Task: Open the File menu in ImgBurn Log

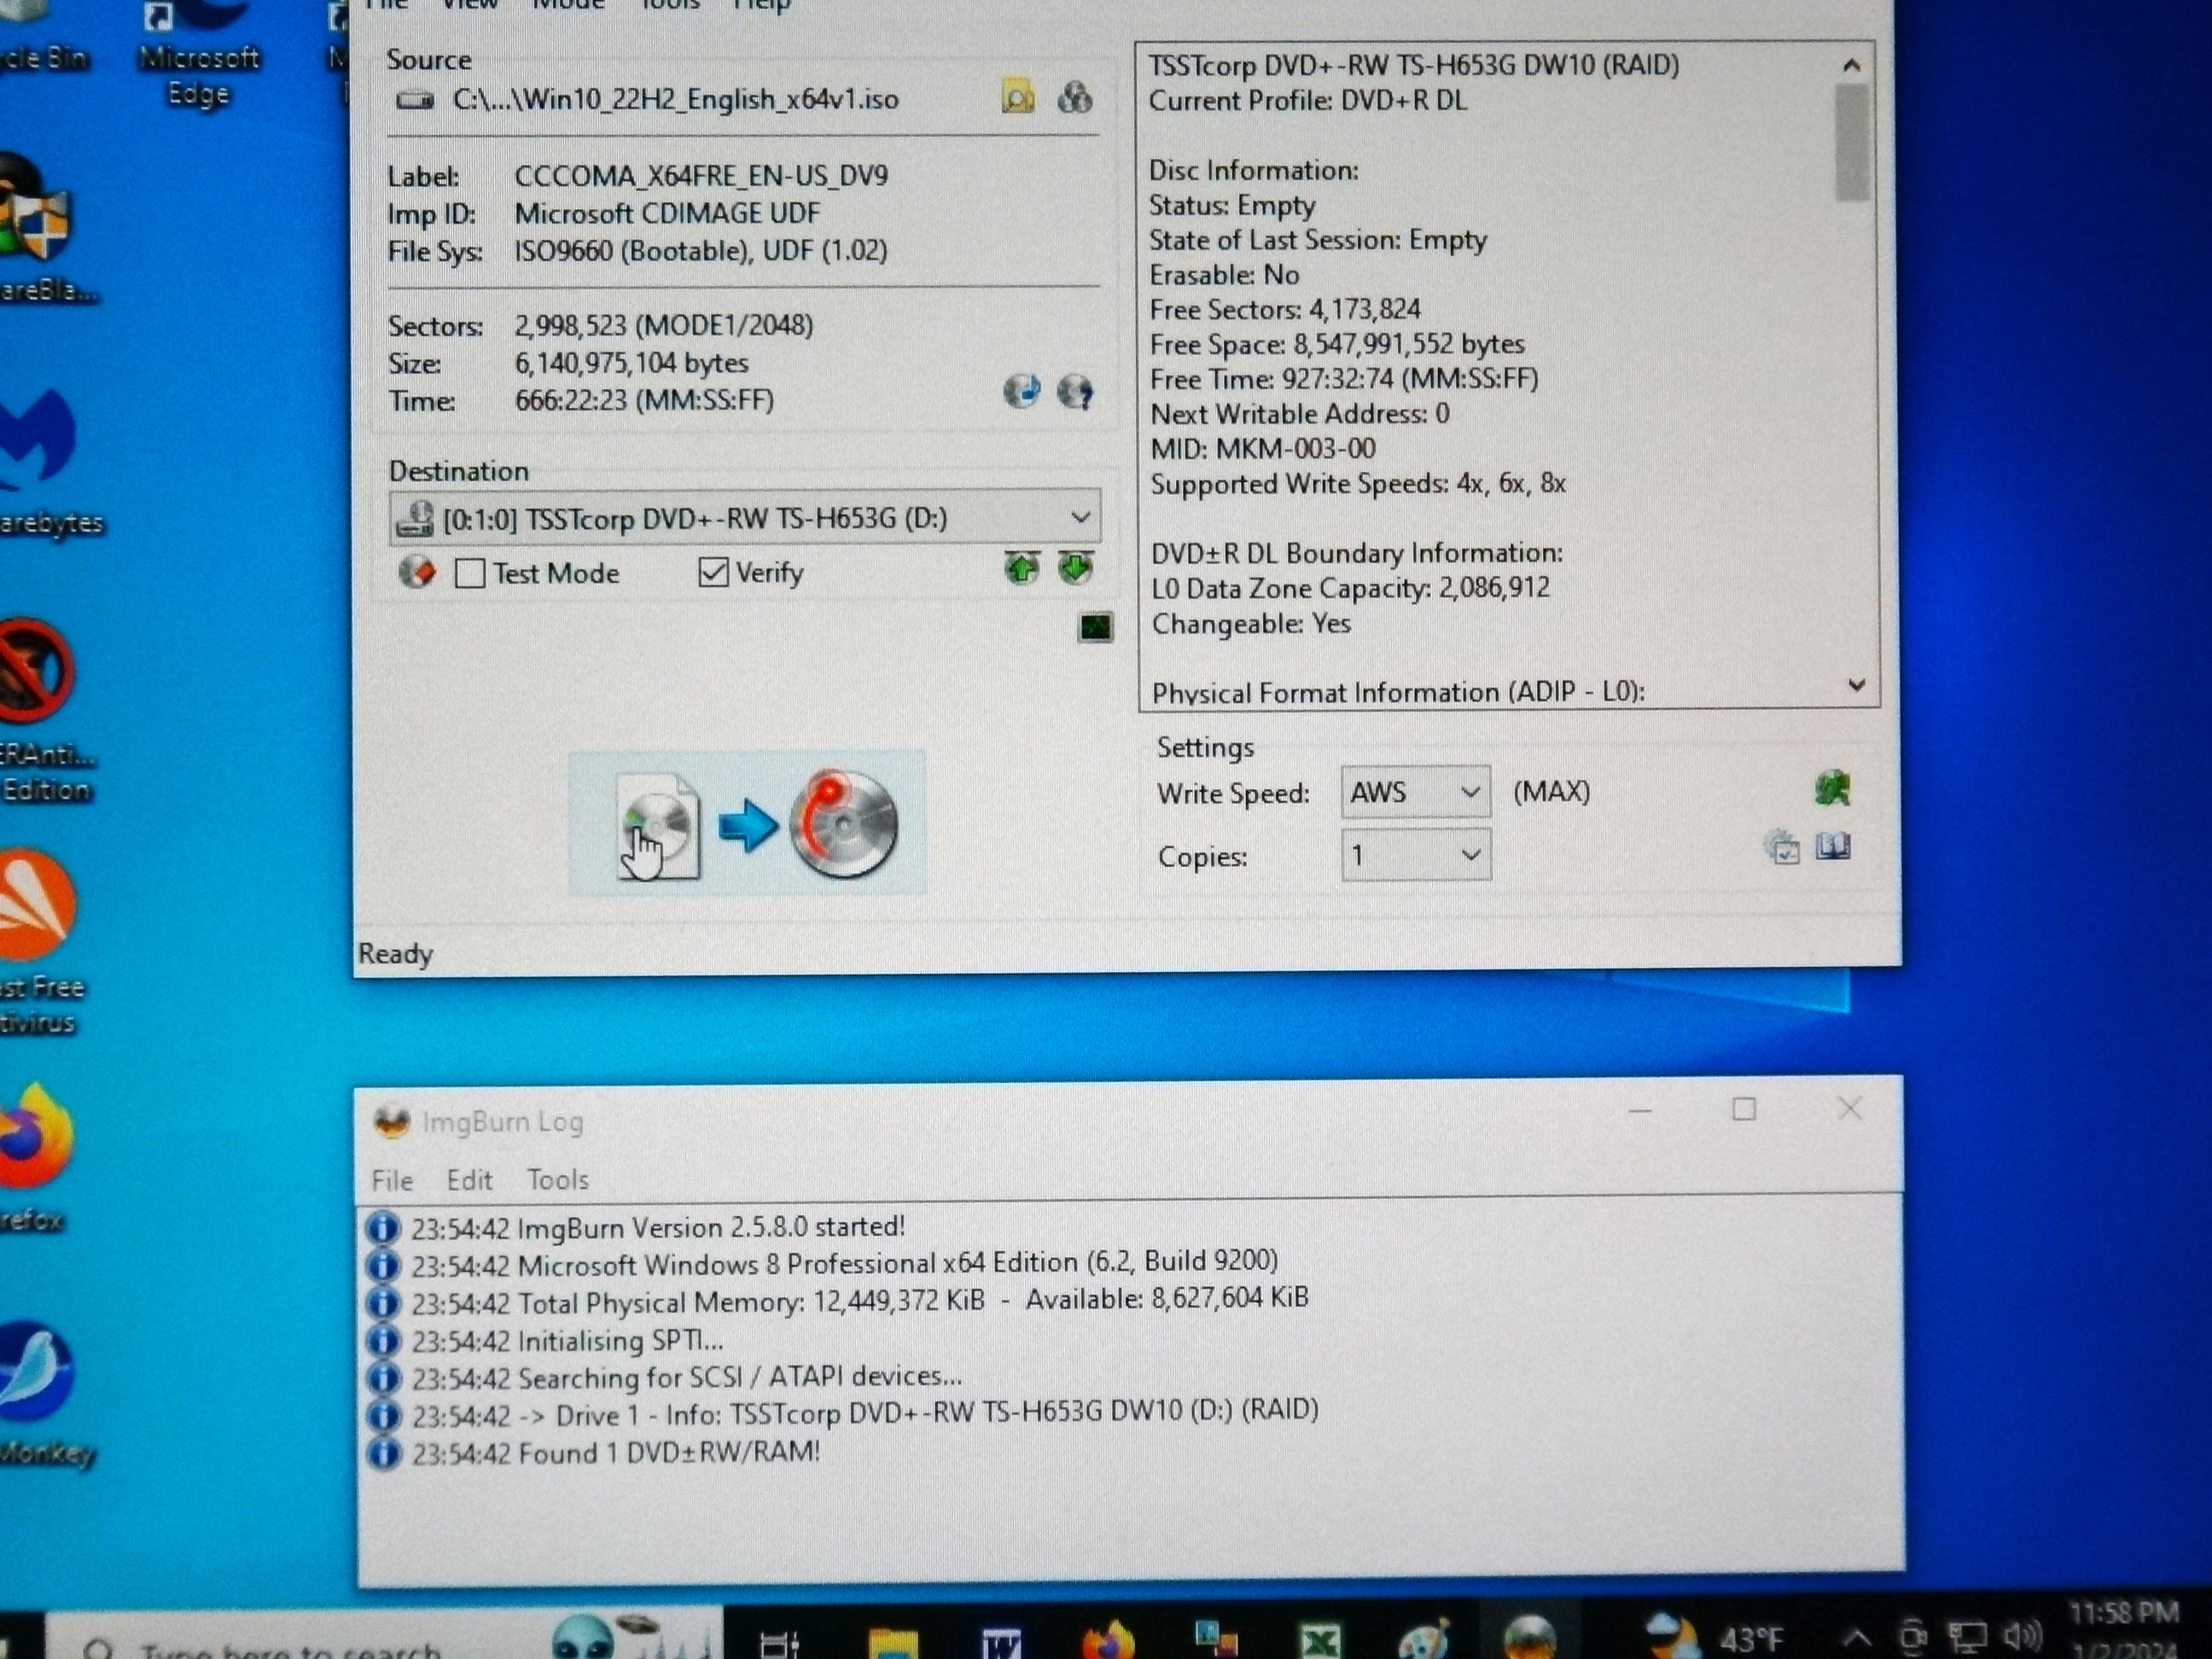Action: tap(392, 1181)
